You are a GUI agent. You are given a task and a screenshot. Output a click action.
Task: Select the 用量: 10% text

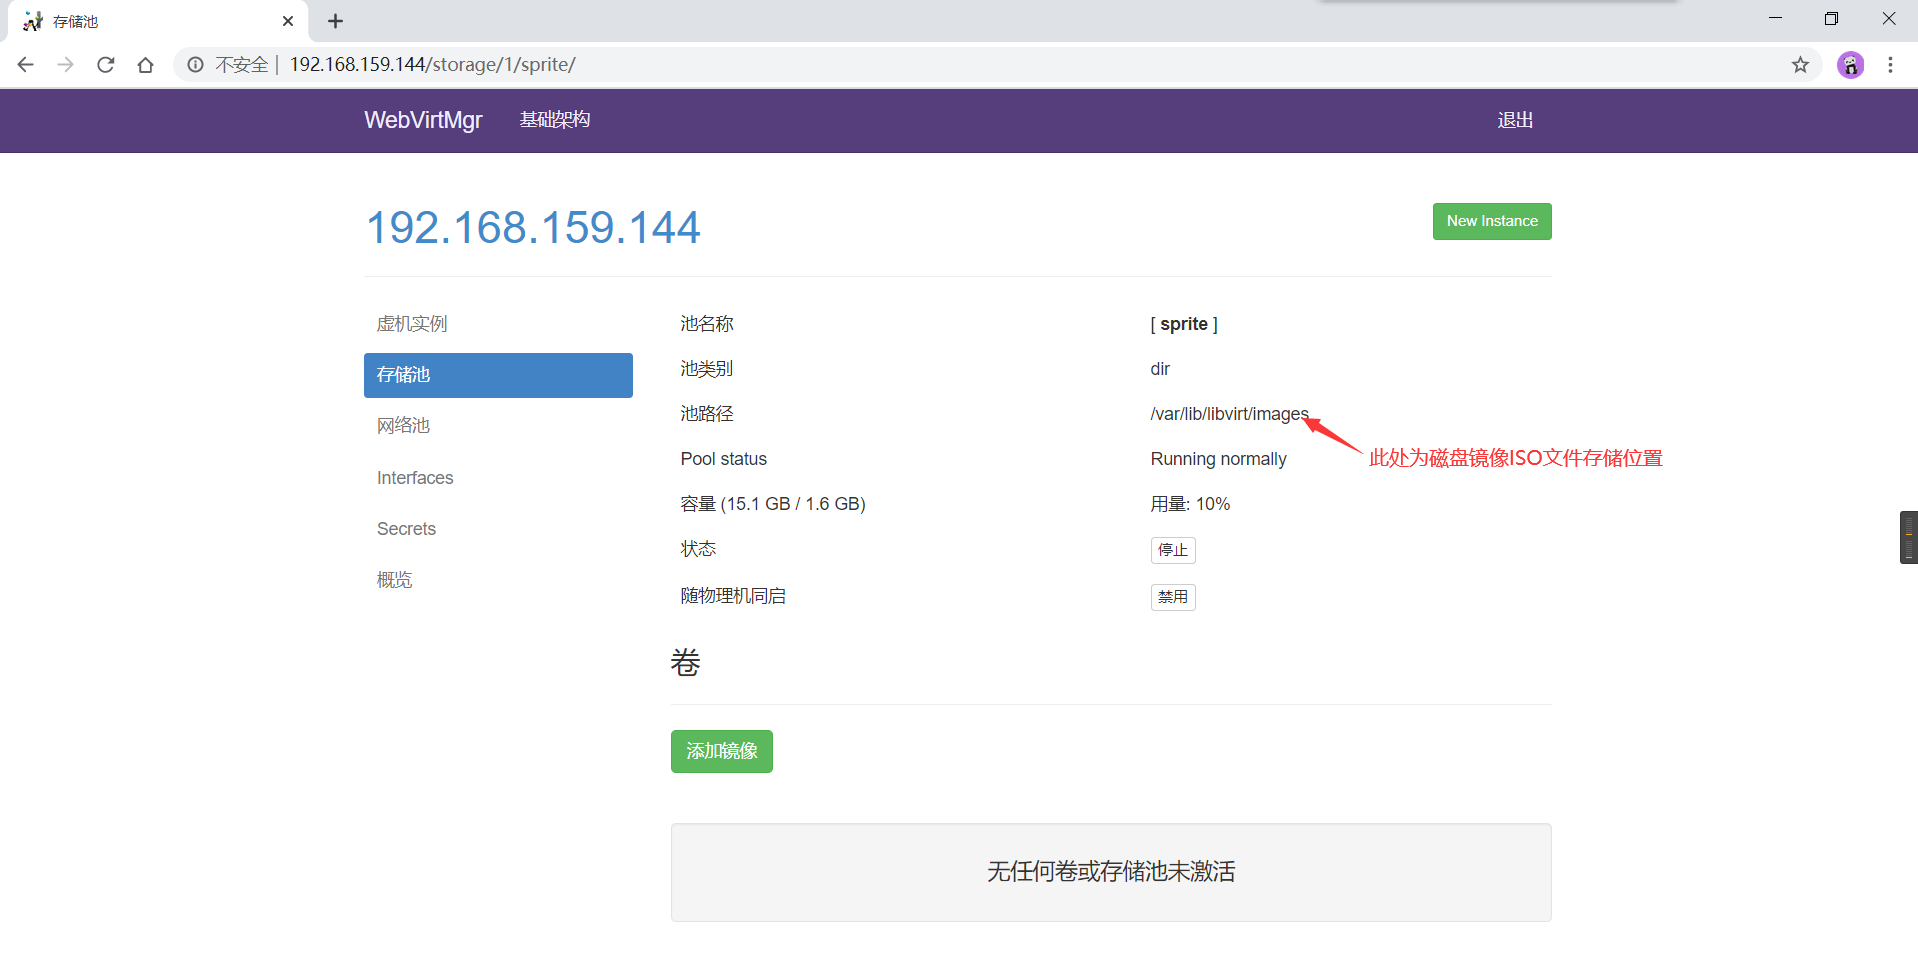point(1190,504)
